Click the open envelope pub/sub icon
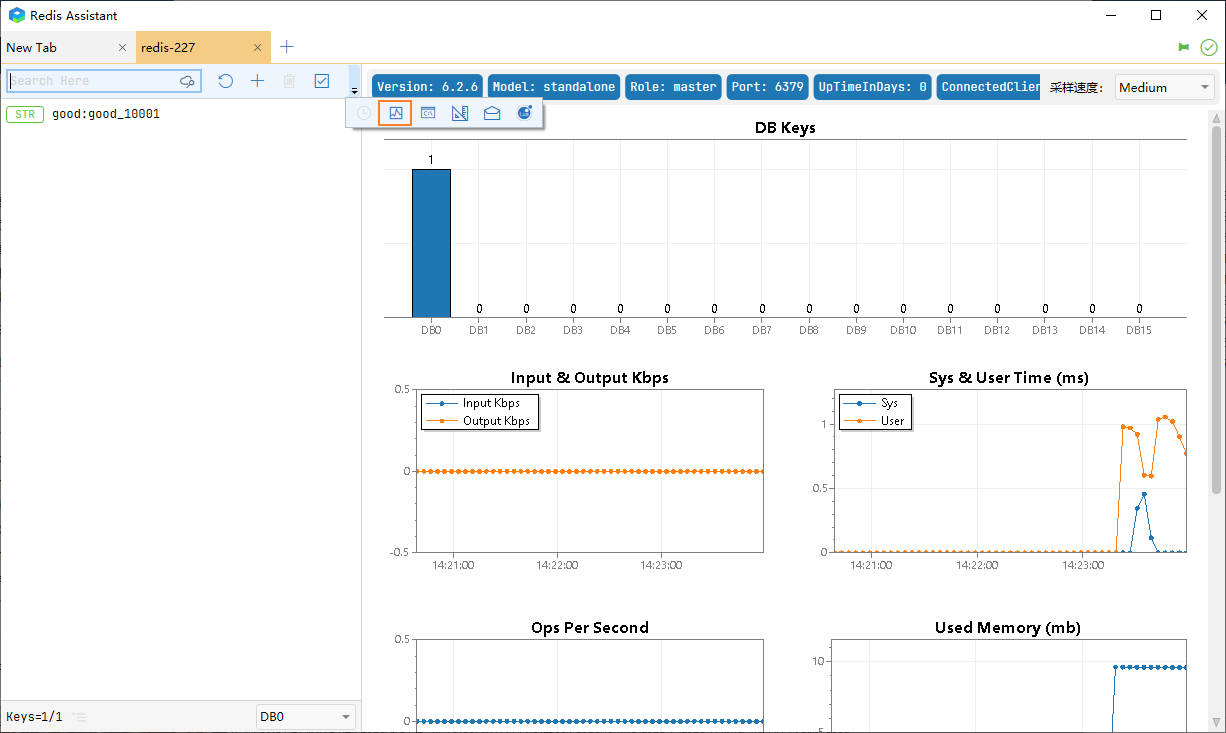Image resolution: width=1226 pixels, height=733 pixels. point(492,113)
